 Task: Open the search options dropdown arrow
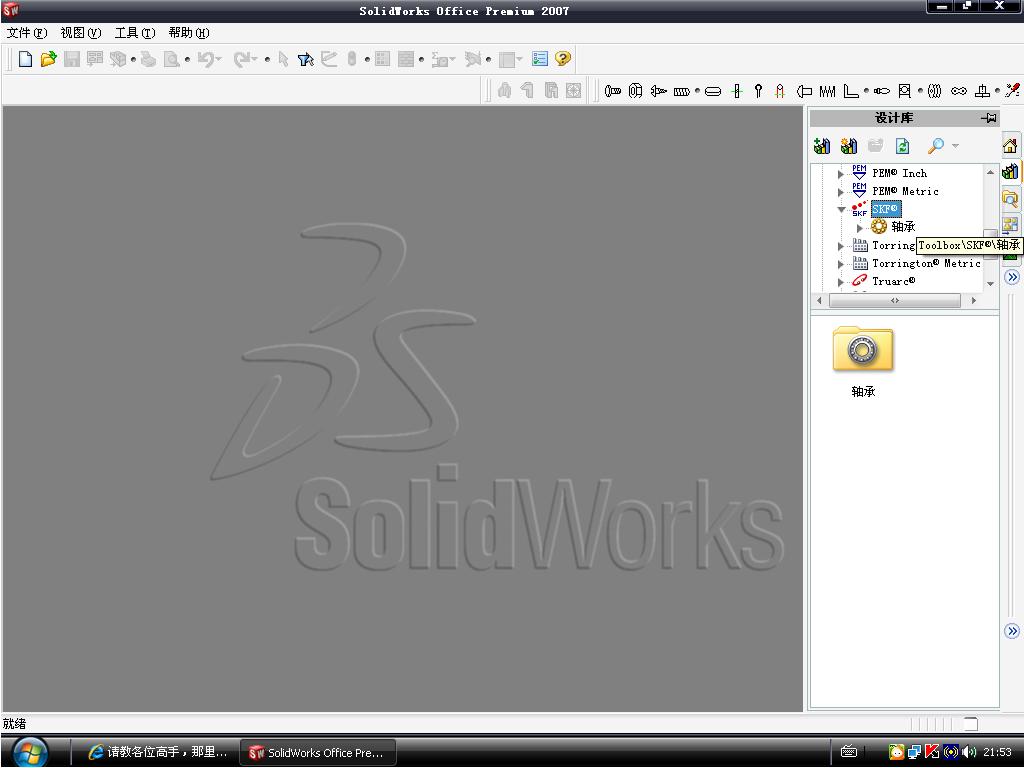[x=955, y=146]
